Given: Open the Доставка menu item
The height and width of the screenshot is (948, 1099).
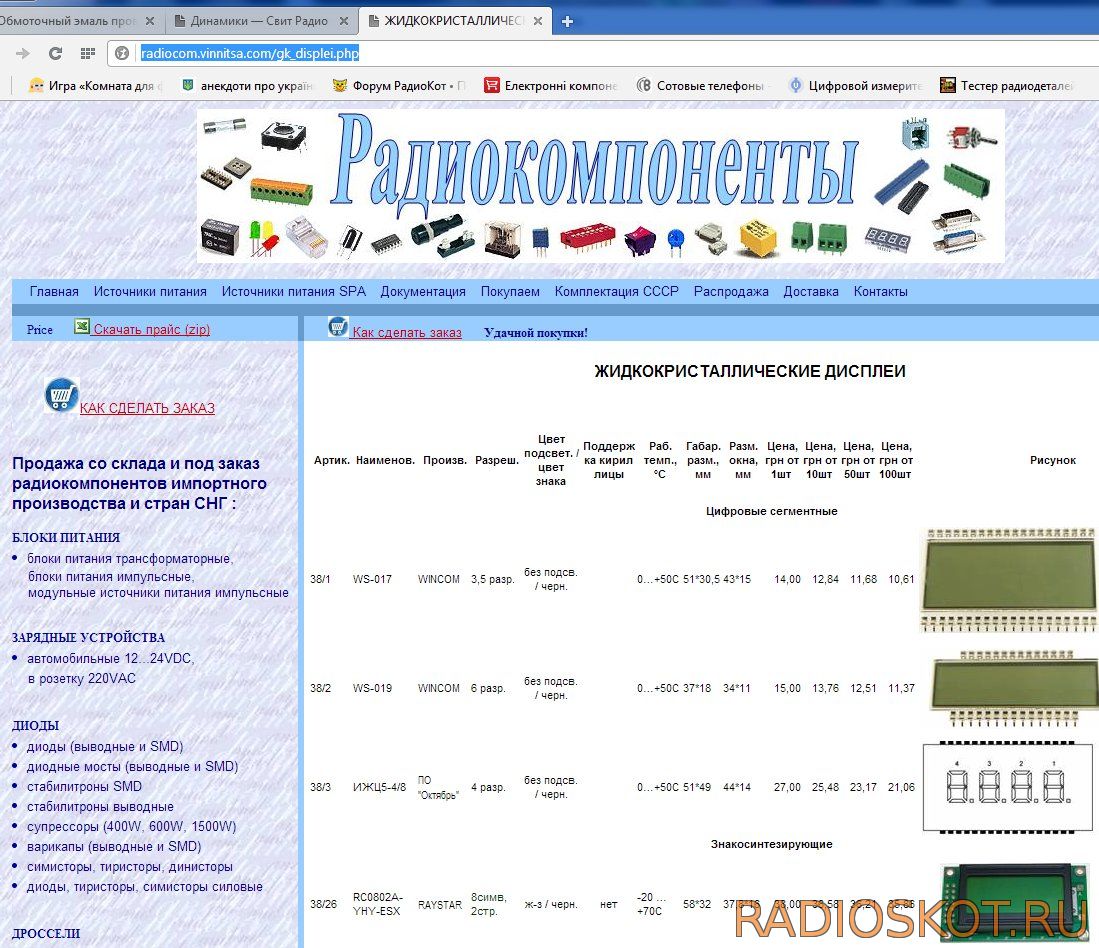Looking at the screenshot, I should click(x=811, y=291).
